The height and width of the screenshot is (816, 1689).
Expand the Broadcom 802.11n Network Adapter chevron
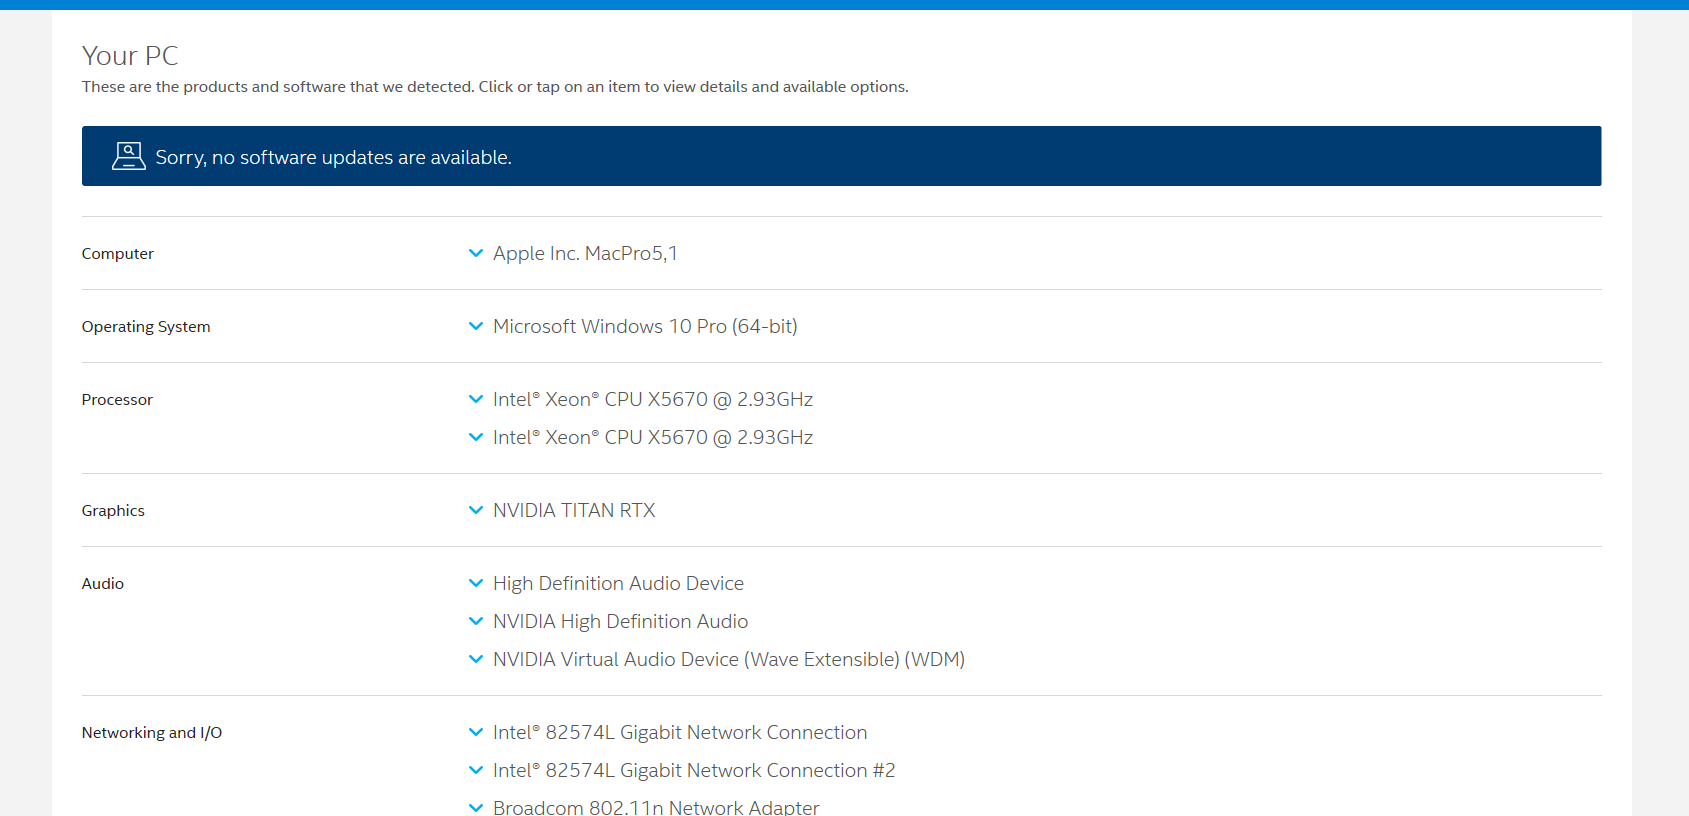coord(476,807)
